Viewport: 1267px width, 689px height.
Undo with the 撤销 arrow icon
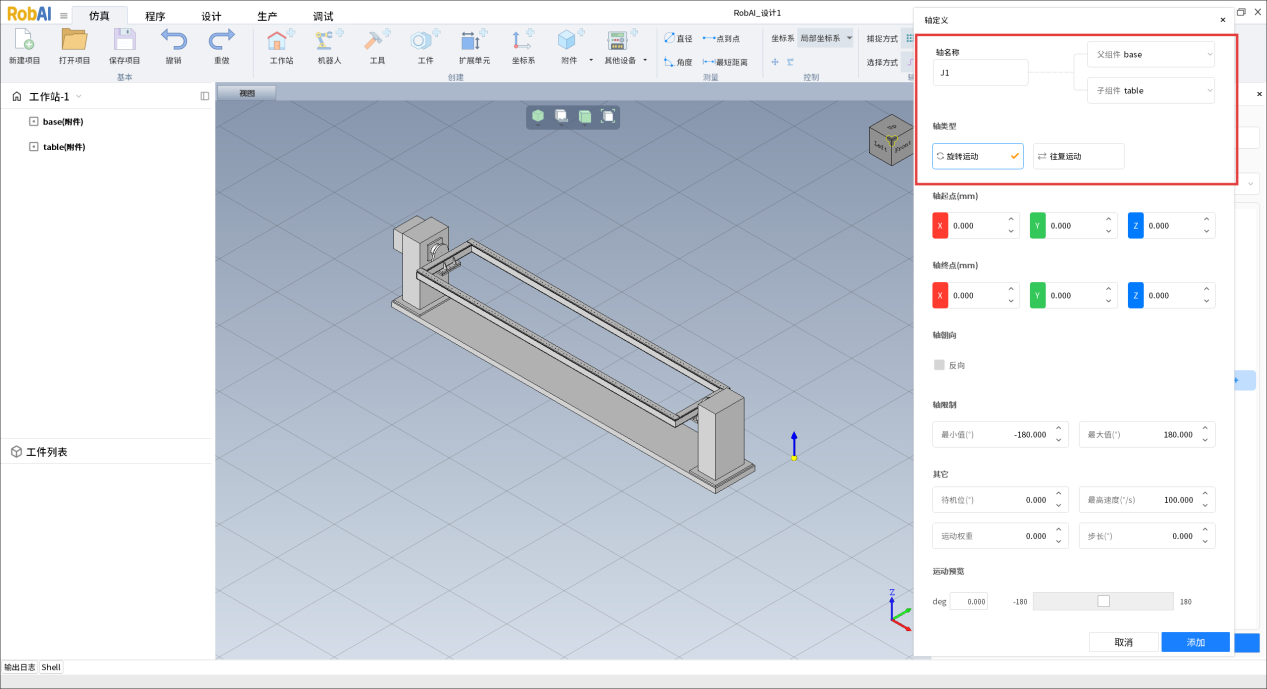[173, 41]
